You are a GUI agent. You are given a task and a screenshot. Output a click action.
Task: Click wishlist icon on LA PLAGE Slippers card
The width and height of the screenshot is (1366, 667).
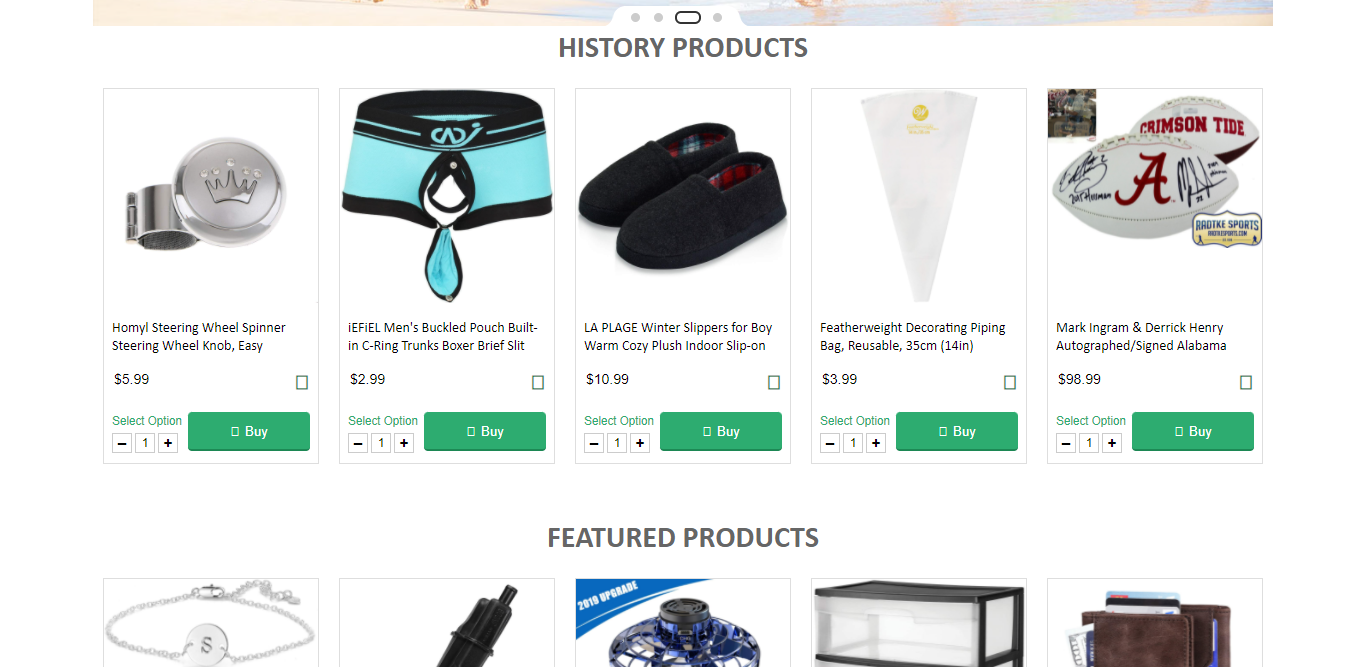coord(774,382)
